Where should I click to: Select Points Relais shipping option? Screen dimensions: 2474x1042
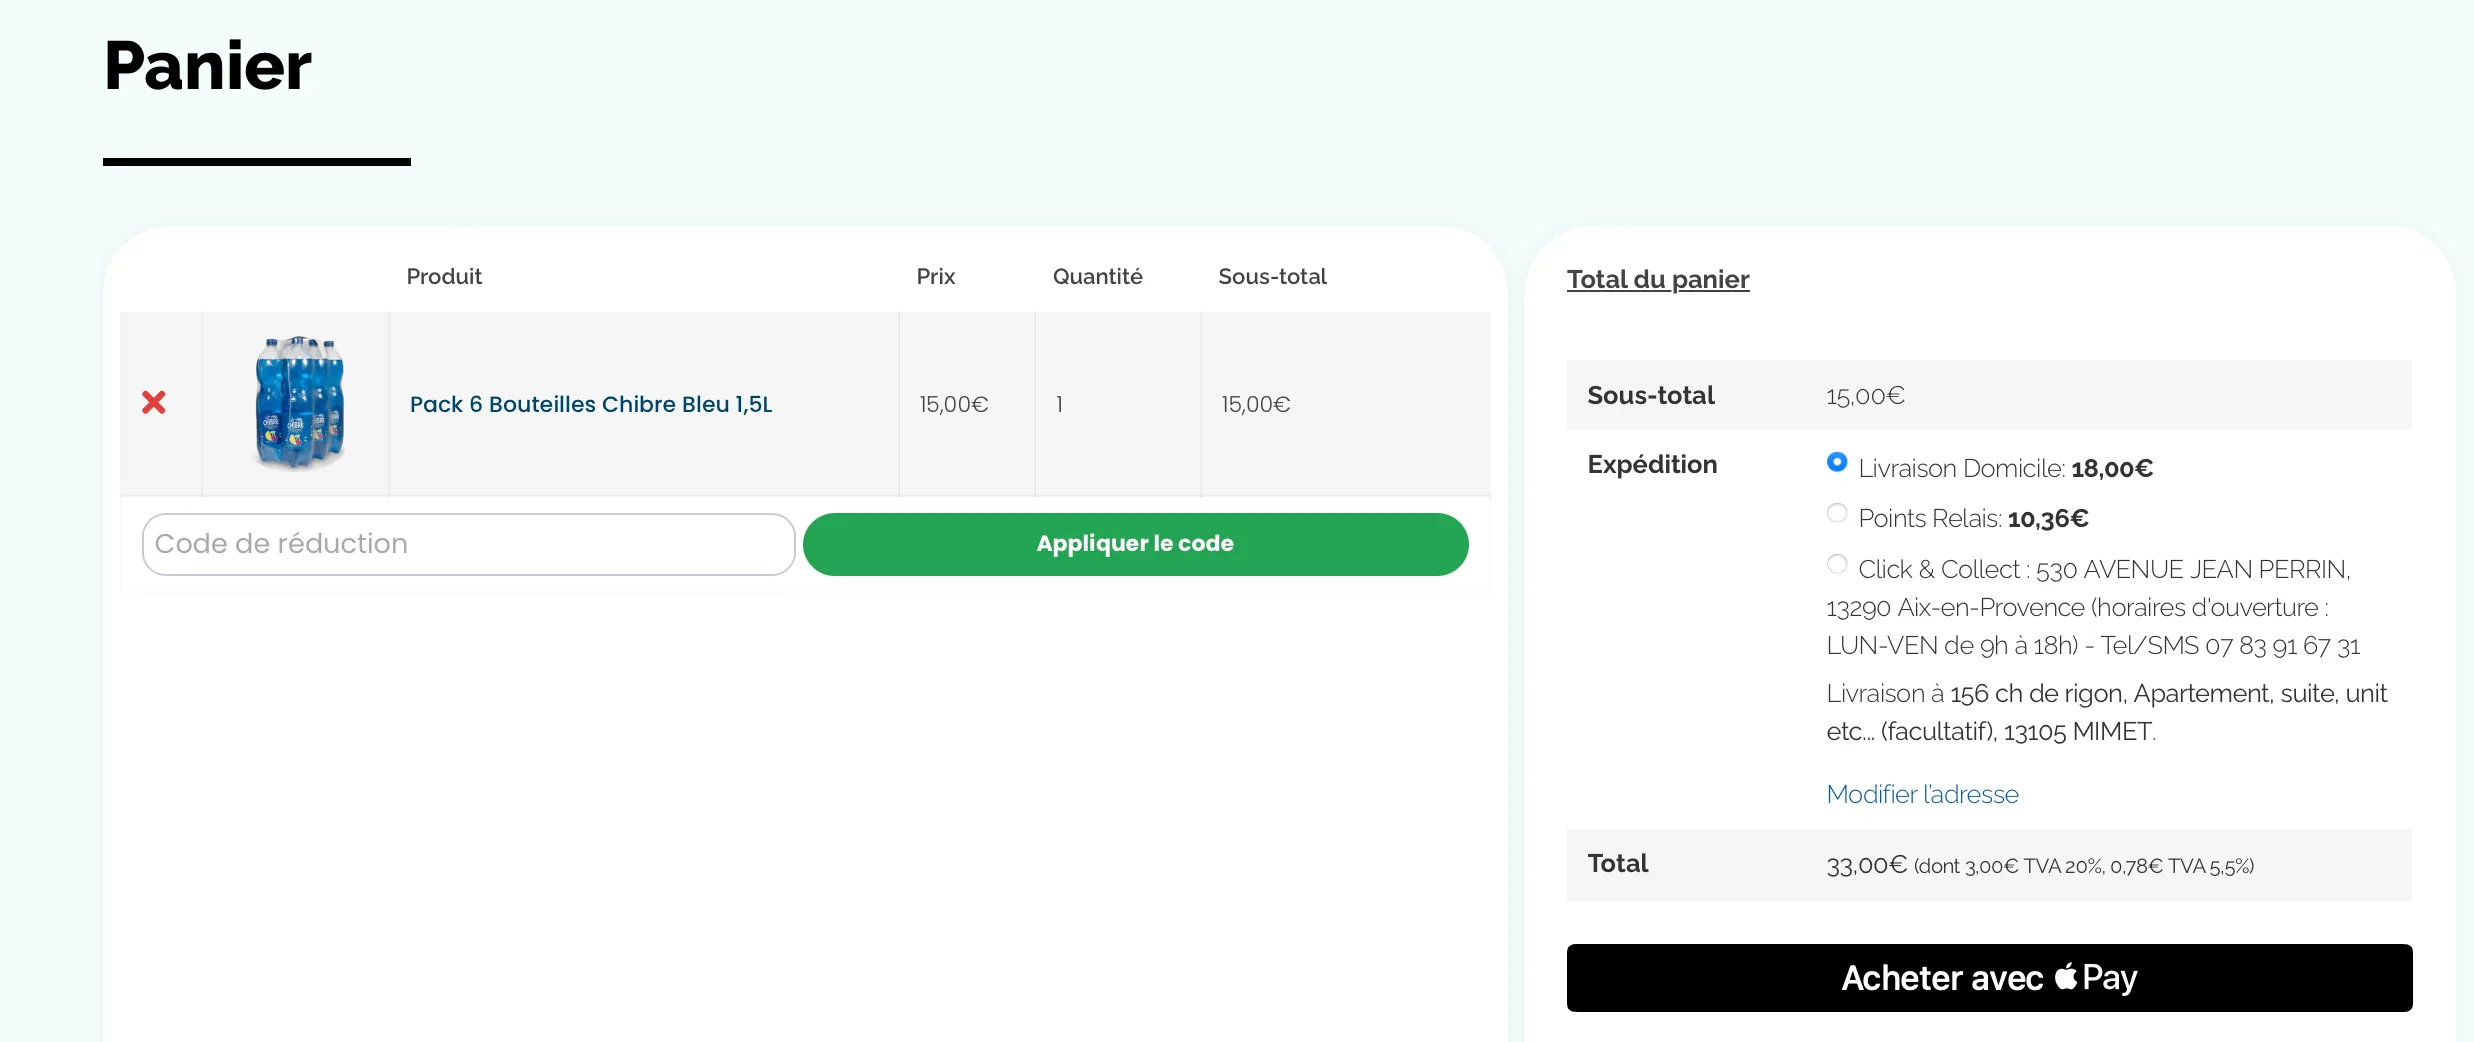pyautogui.click(x=1837, y=513)
